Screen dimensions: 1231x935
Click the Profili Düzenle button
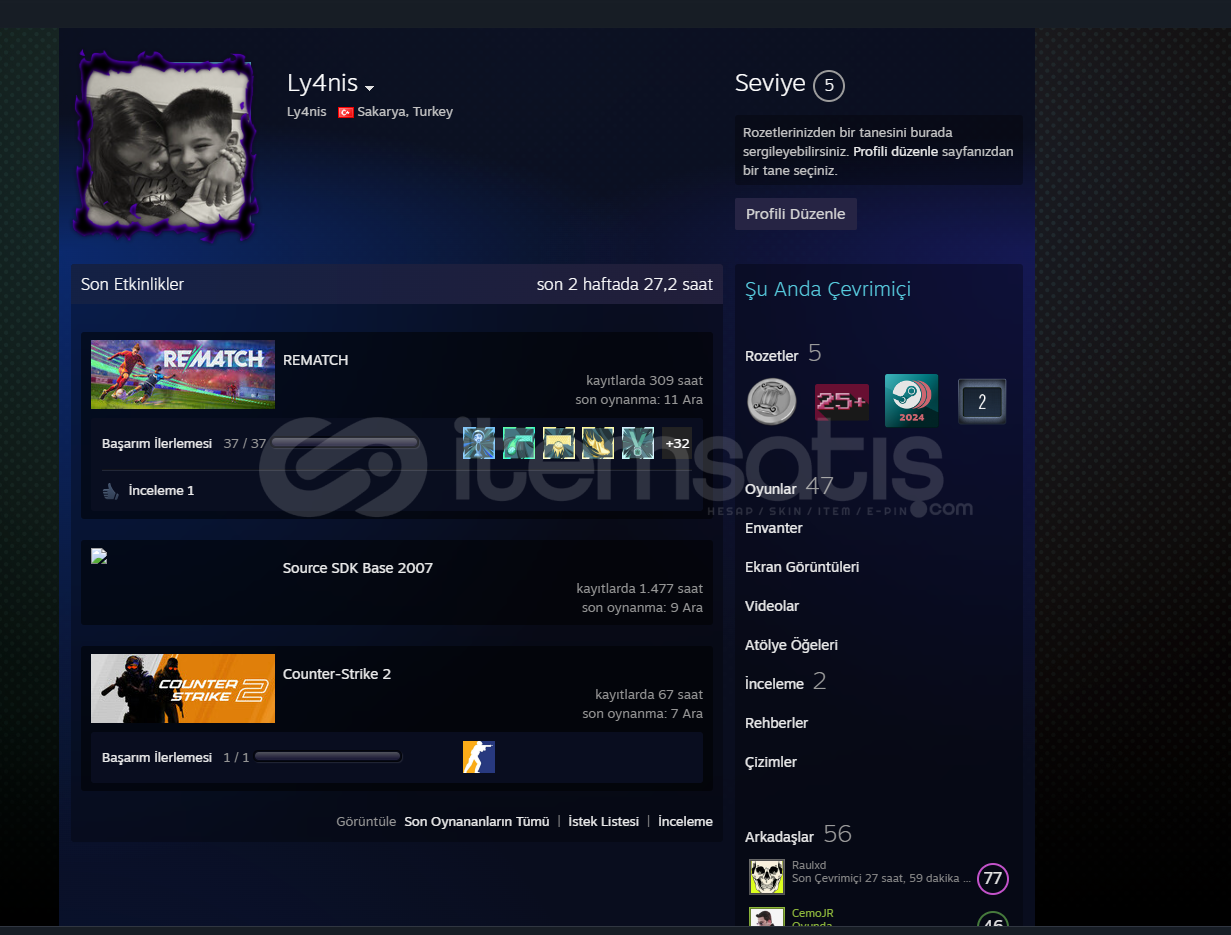[x=796, y=214]
